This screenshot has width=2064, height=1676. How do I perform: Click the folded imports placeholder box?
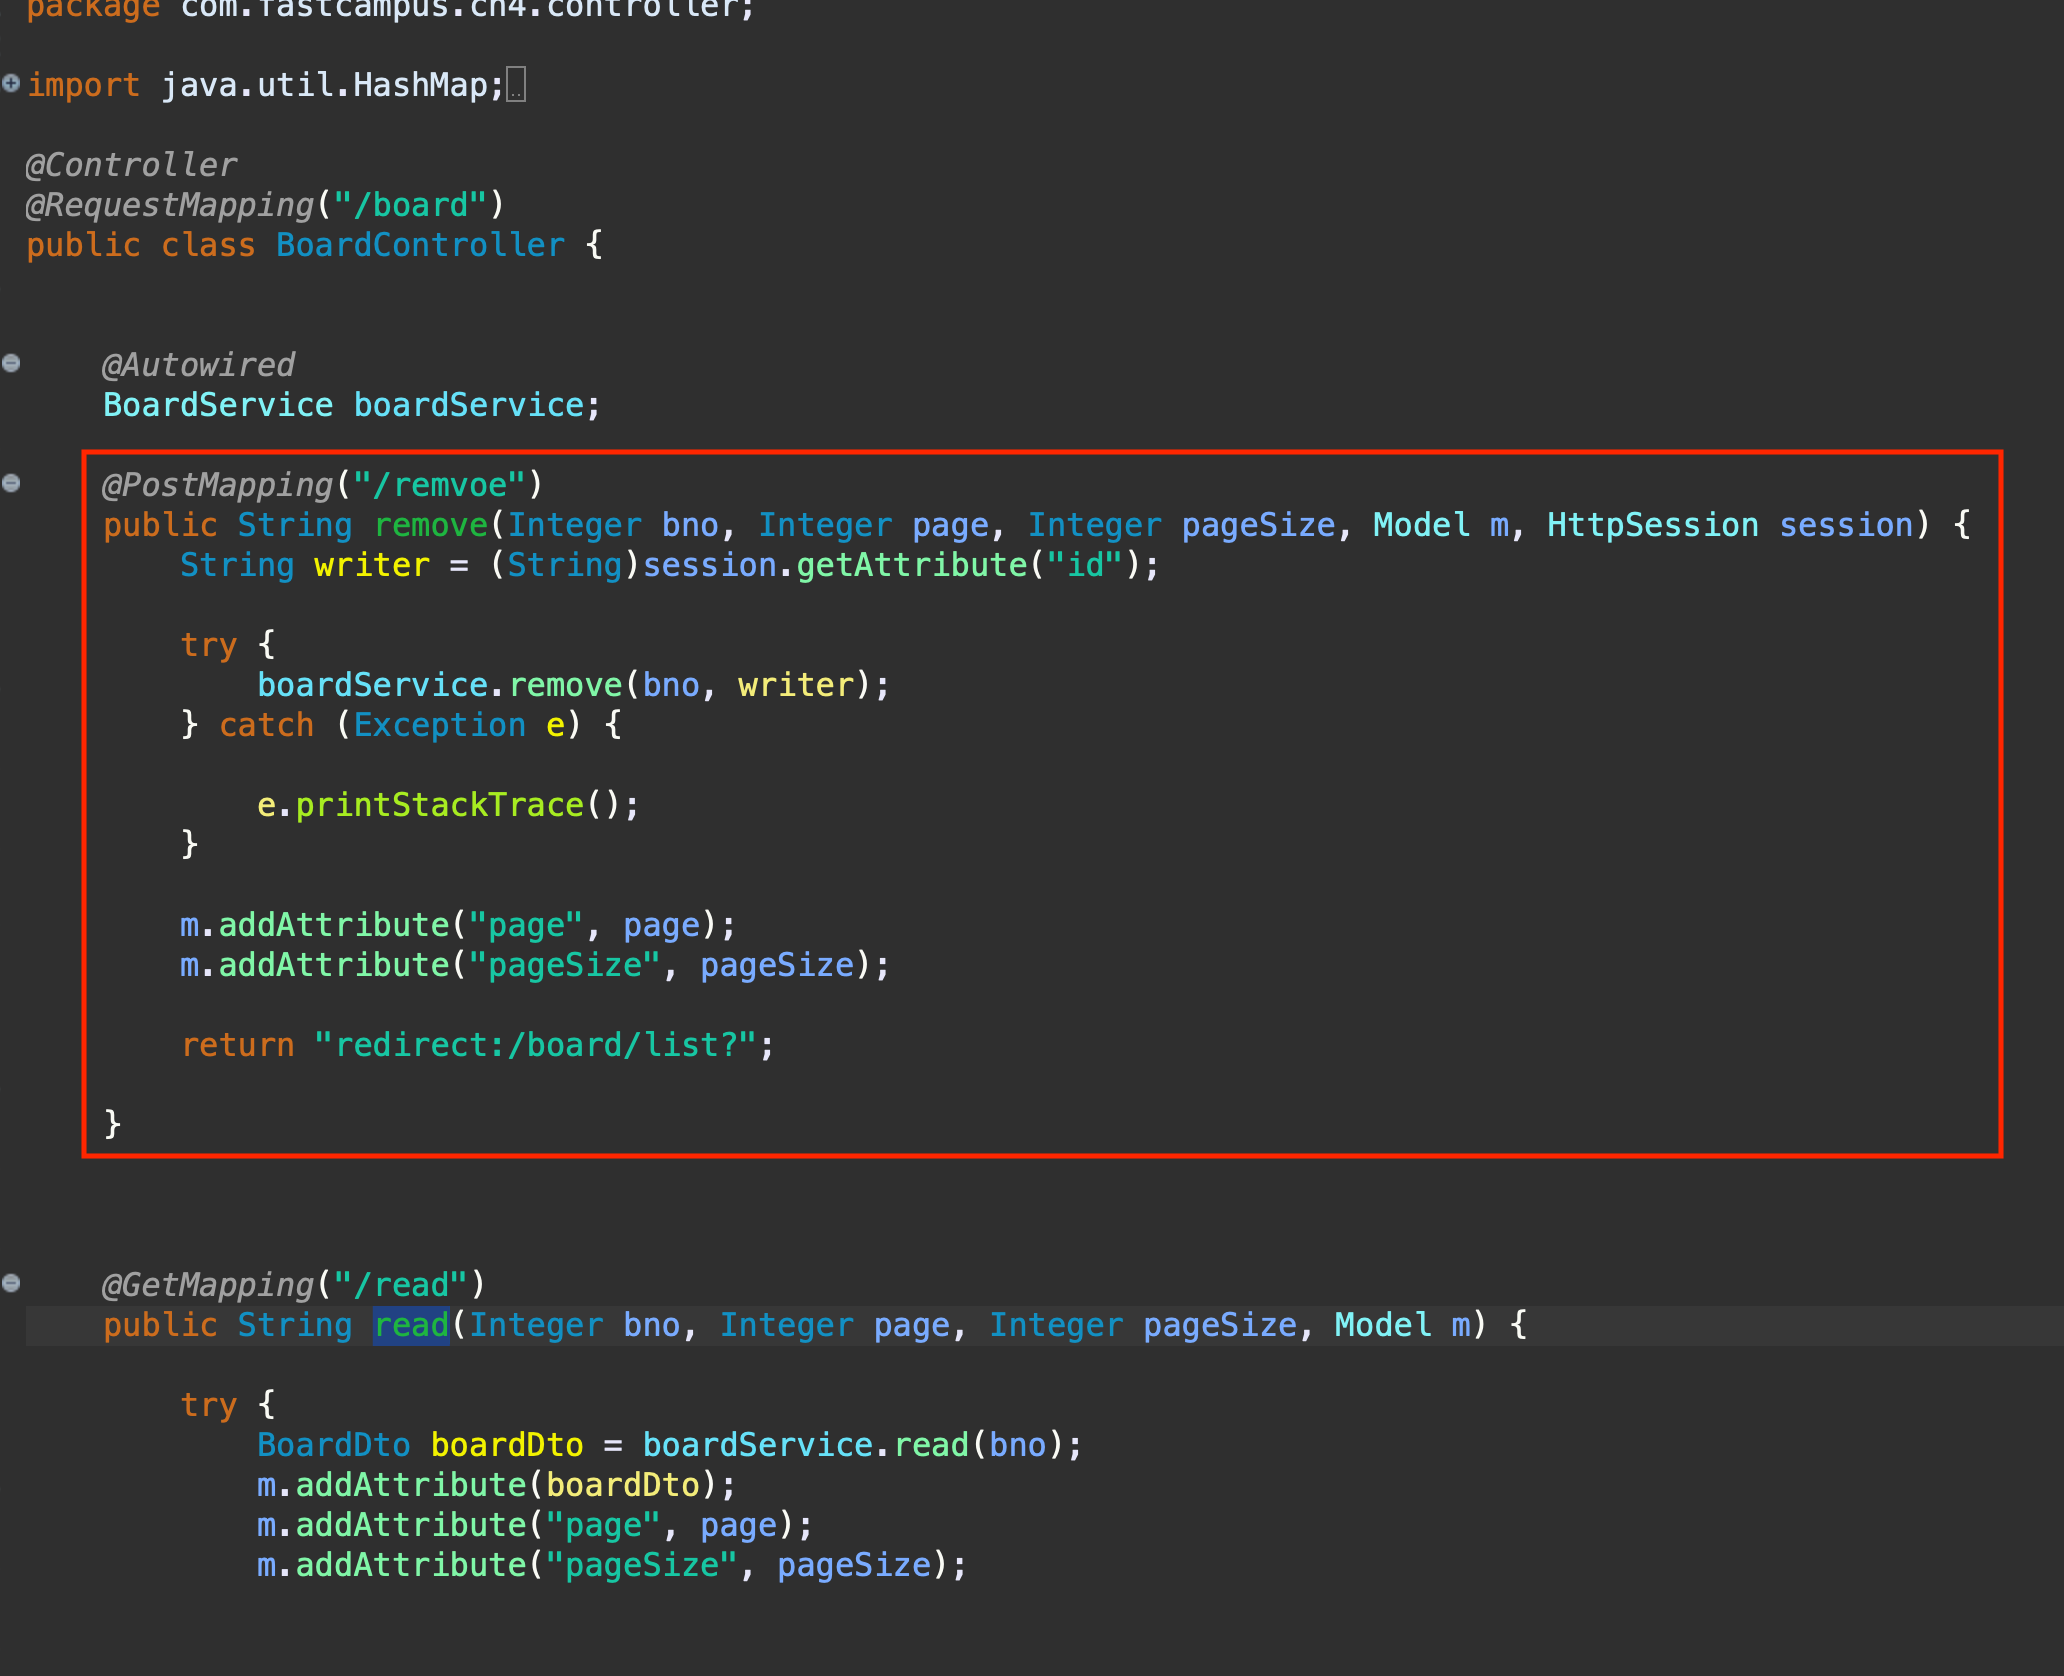click(x=516, y=85)
